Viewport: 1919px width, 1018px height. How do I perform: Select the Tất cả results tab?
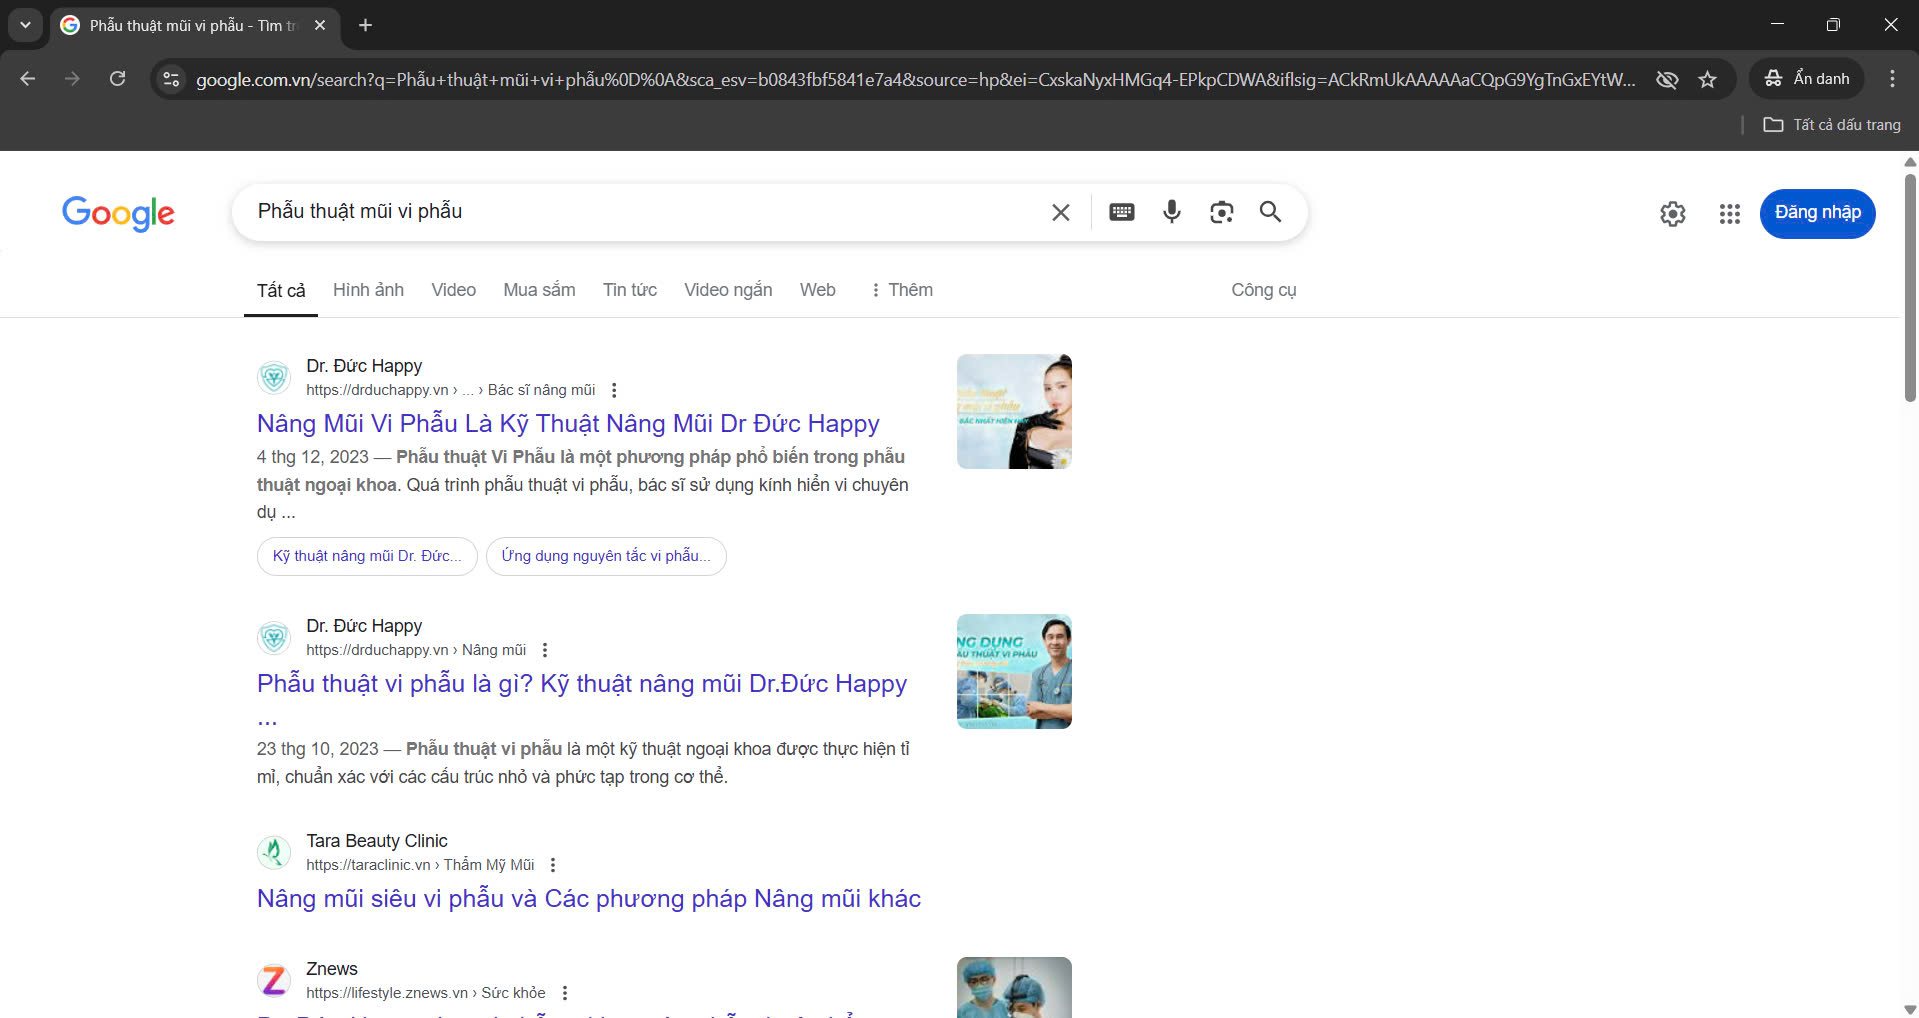281,291
